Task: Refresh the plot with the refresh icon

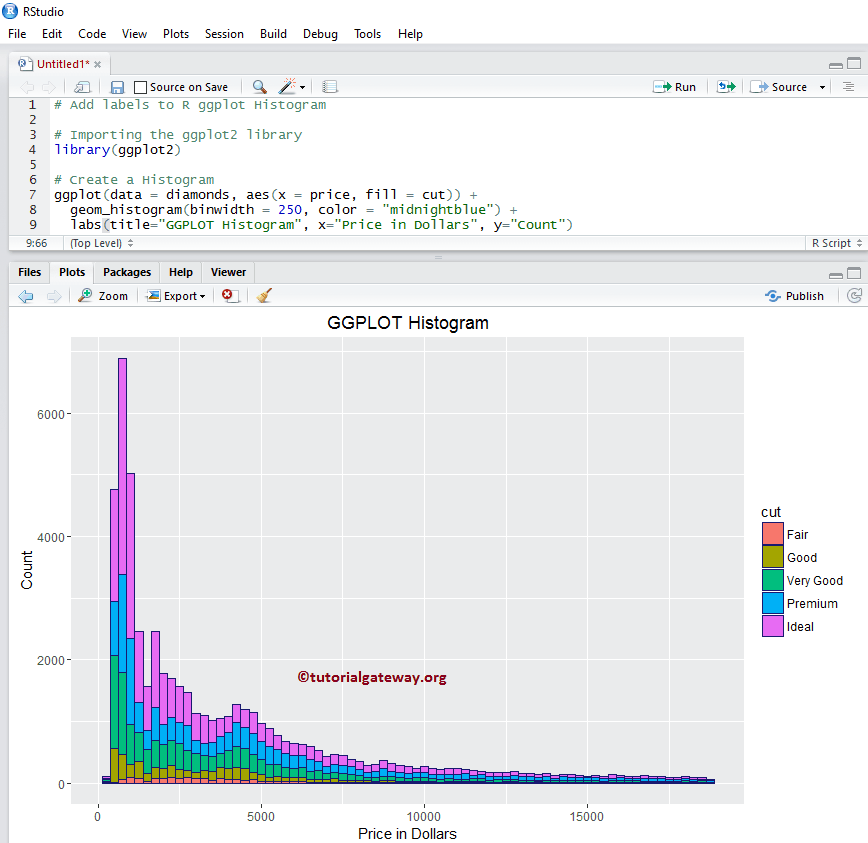Action: coord(855,295)
